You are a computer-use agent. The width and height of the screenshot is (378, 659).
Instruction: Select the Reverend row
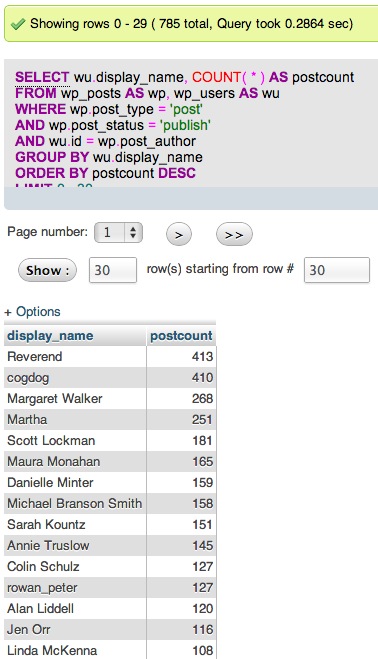(110, 356)
